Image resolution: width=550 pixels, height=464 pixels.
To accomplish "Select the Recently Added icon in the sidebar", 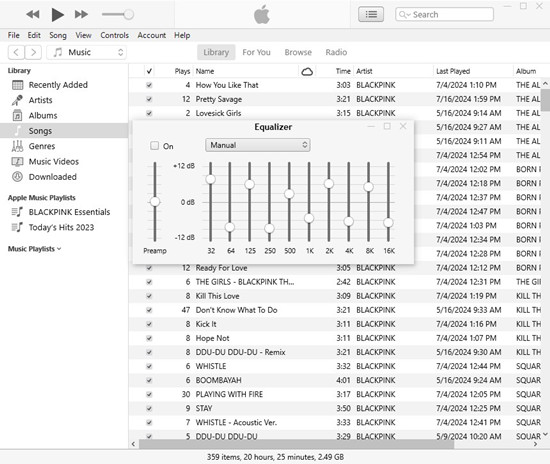I will point(18,85).
